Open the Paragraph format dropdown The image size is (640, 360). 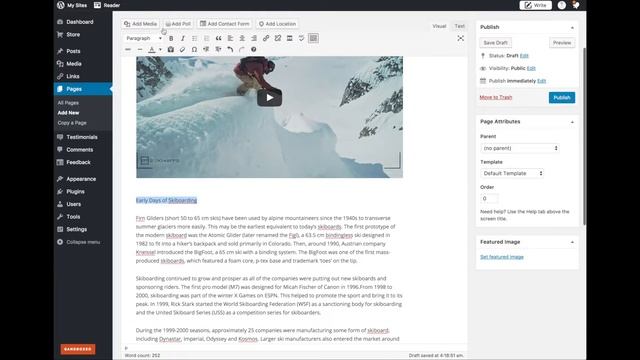coord(143,38)
